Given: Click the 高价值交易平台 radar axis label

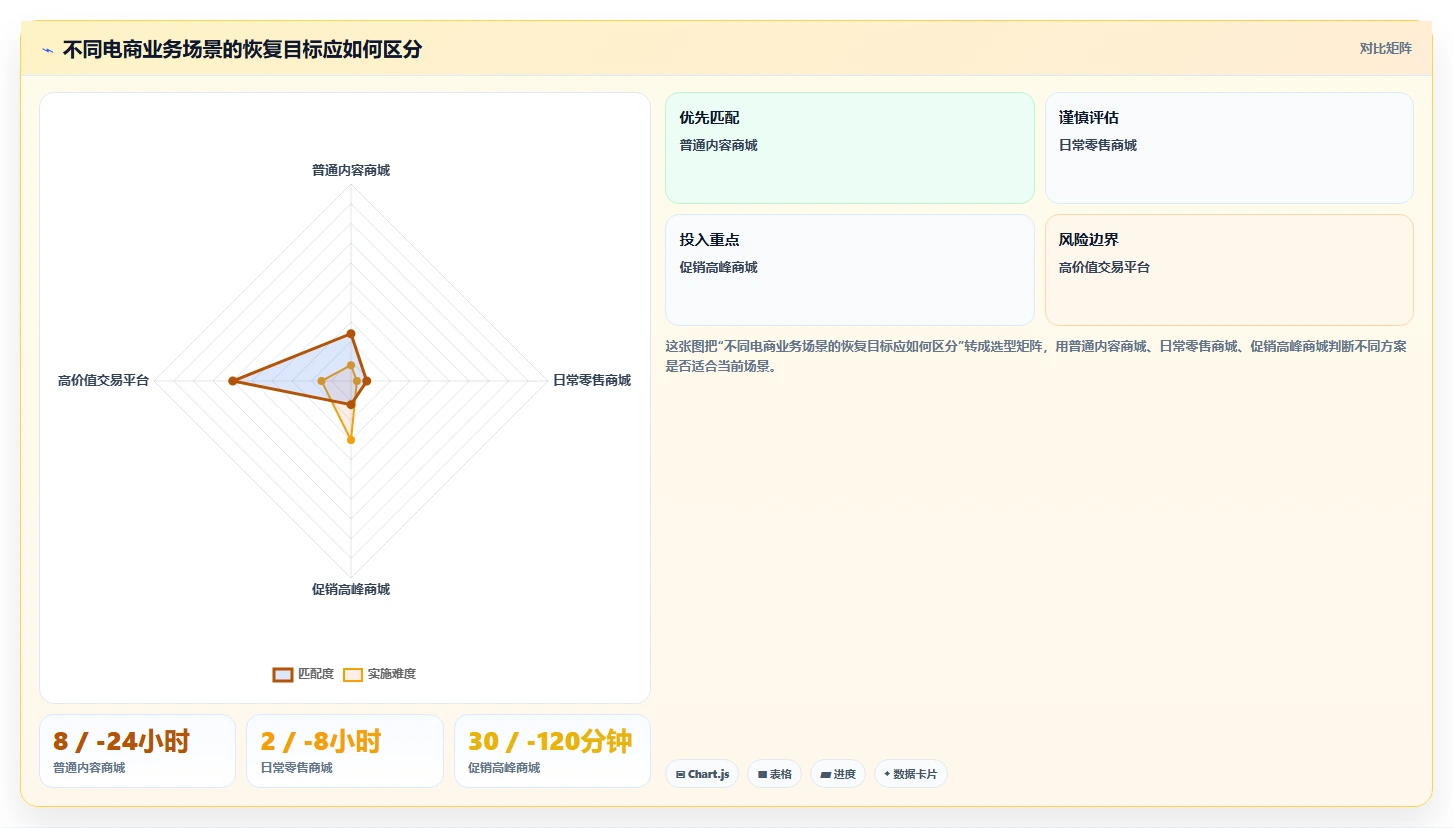Looking at the screenshot, I should click(103, 380).
